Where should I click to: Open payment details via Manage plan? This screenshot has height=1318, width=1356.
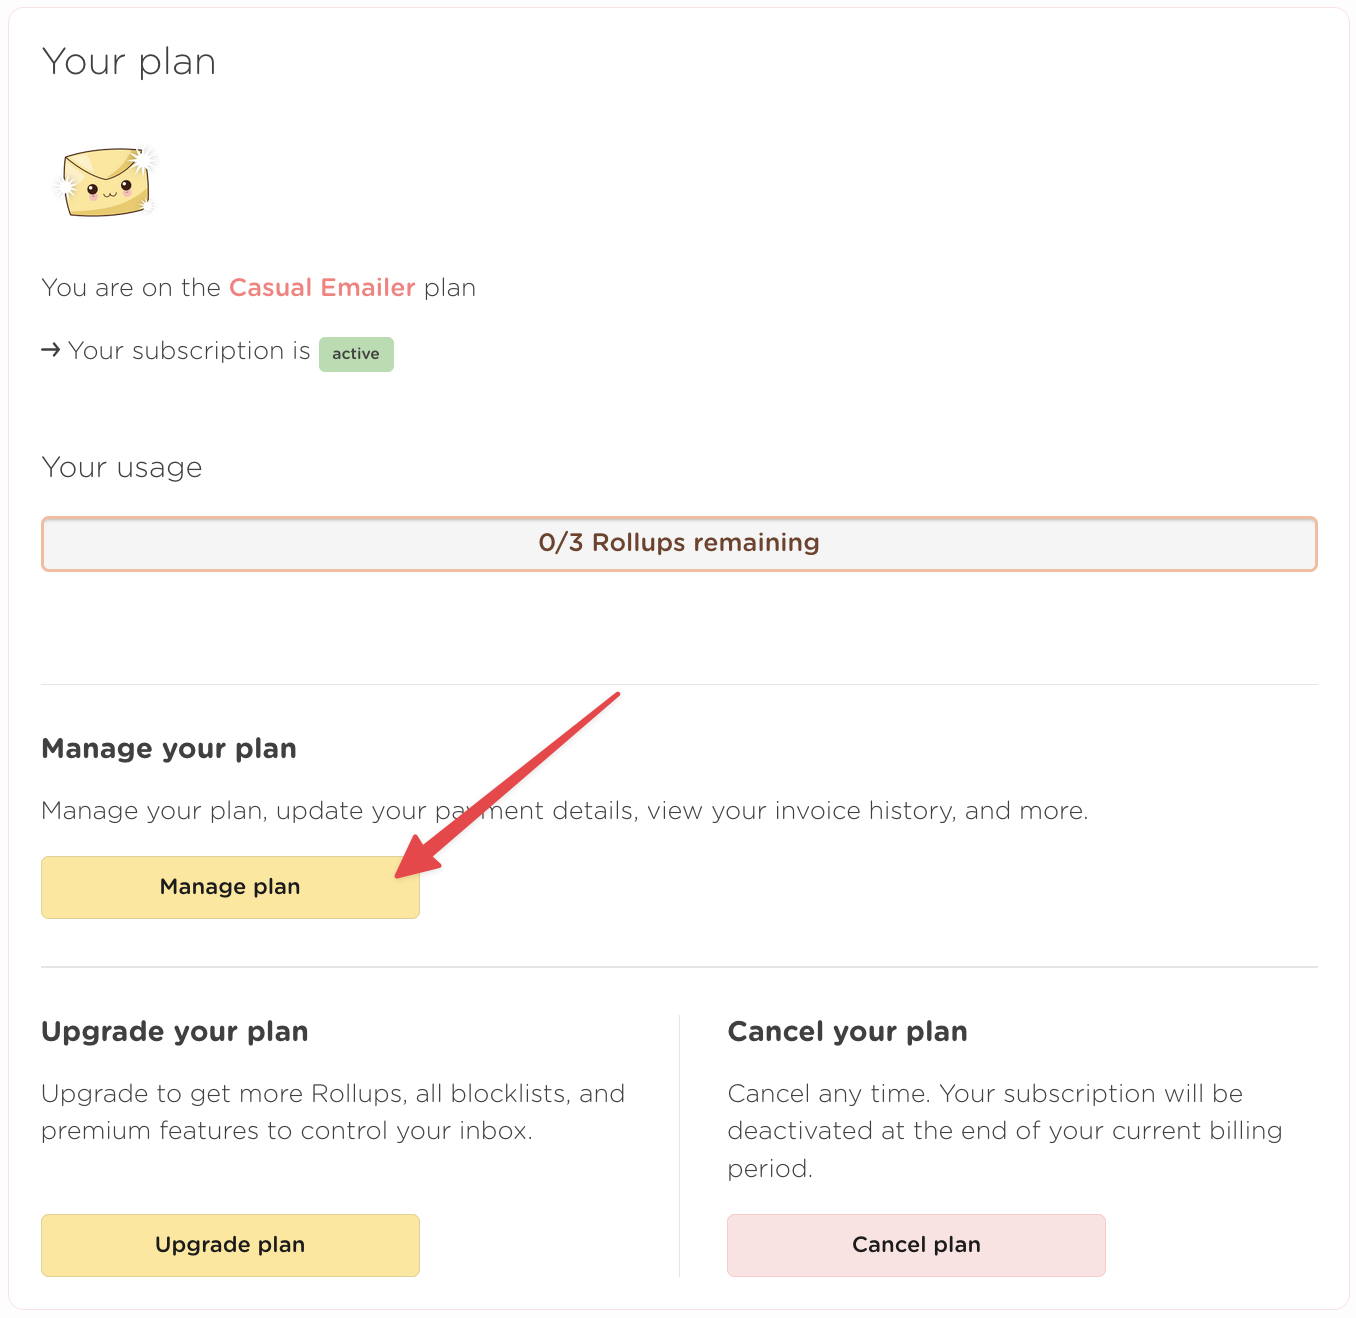click(x=229, y=887)
